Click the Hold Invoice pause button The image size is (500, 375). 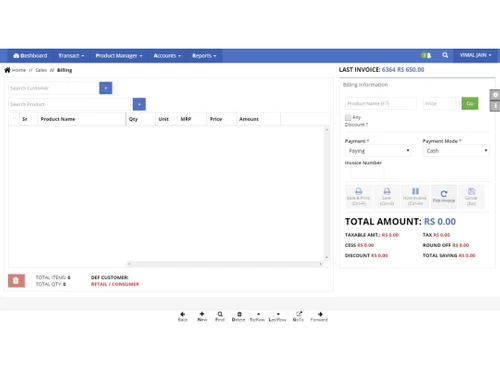(x=415, y=197)
